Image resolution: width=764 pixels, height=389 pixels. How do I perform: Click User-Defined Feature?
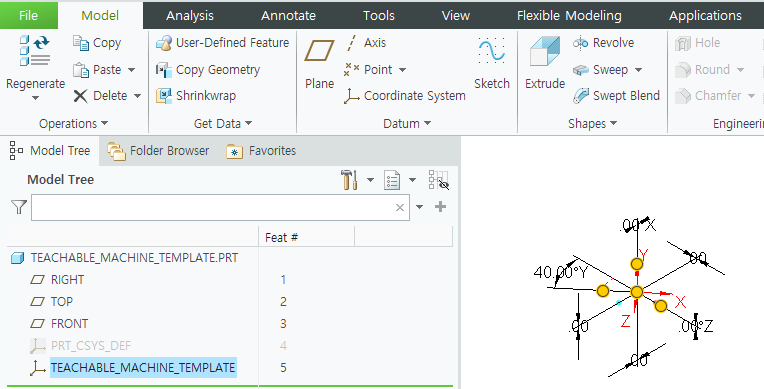(x=222, y=43)
